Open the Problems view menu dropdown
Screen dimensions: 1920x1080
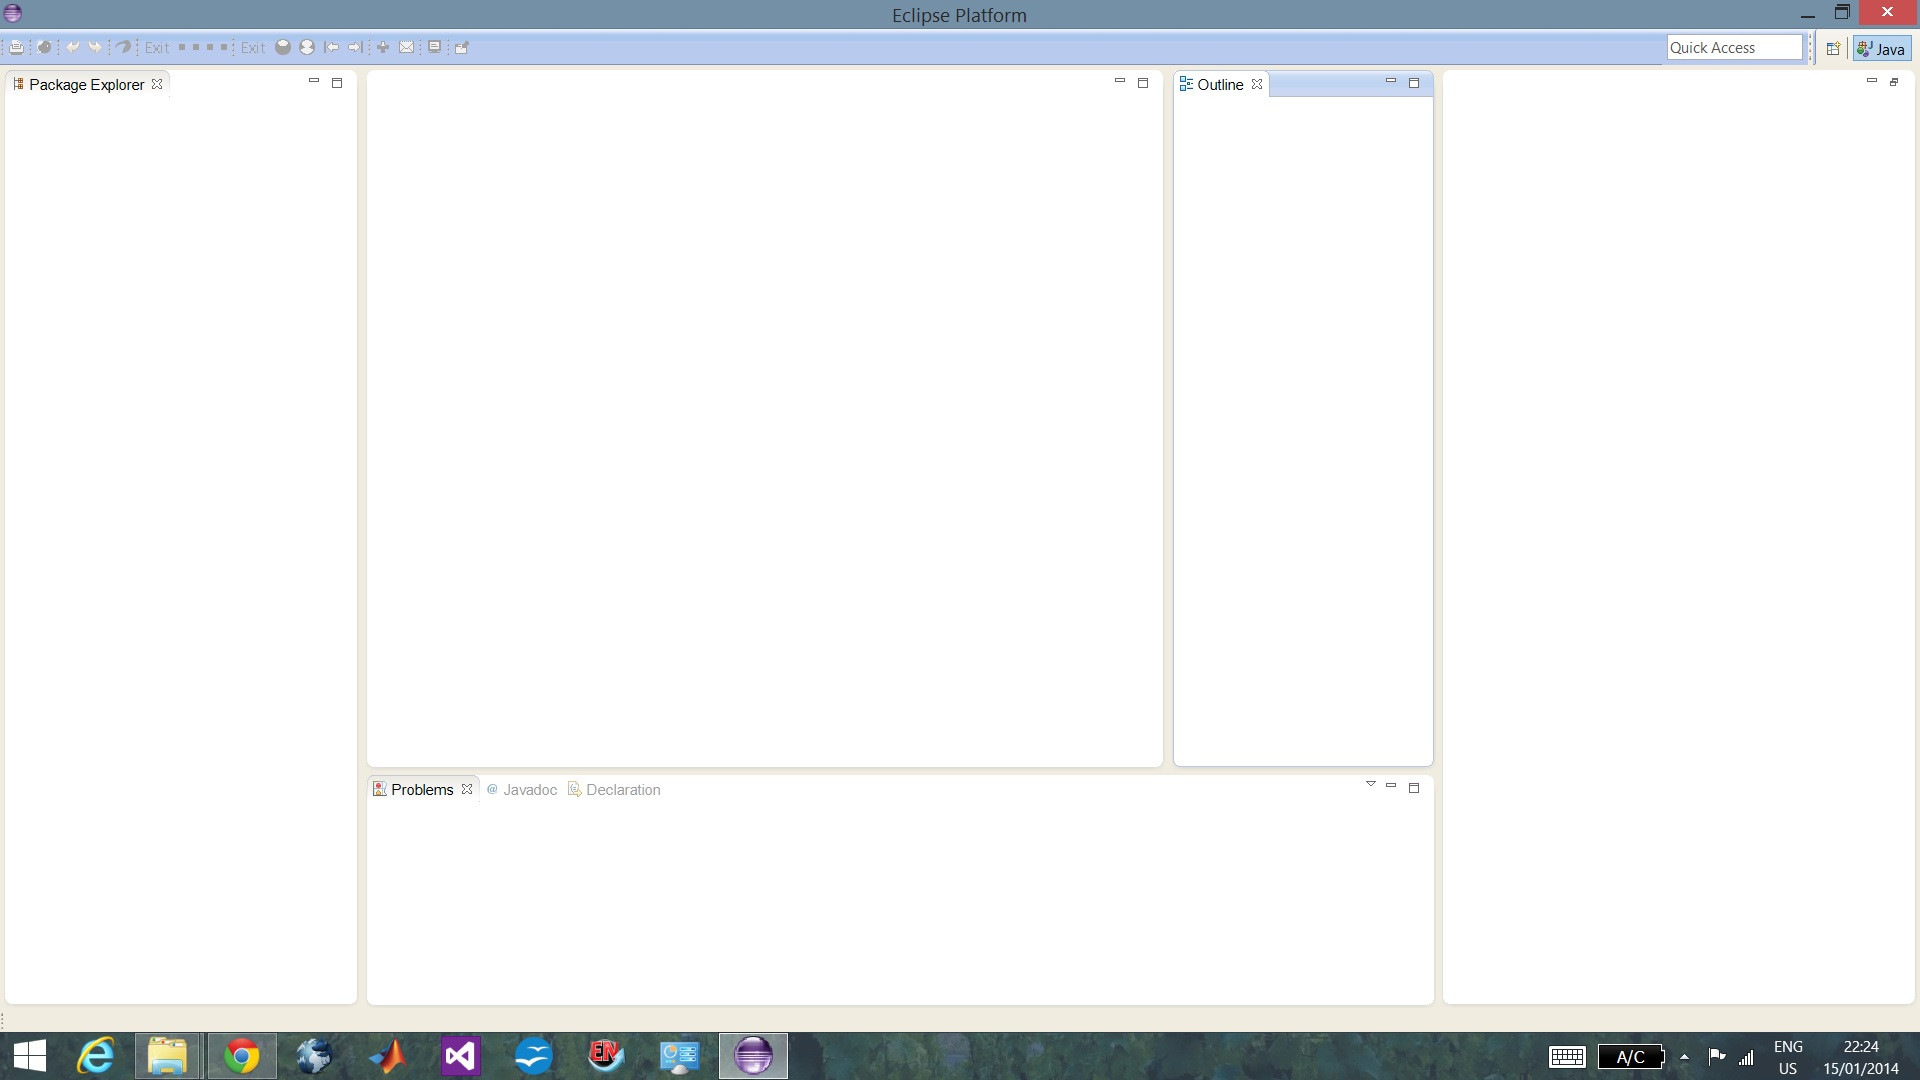[1371, 784]
